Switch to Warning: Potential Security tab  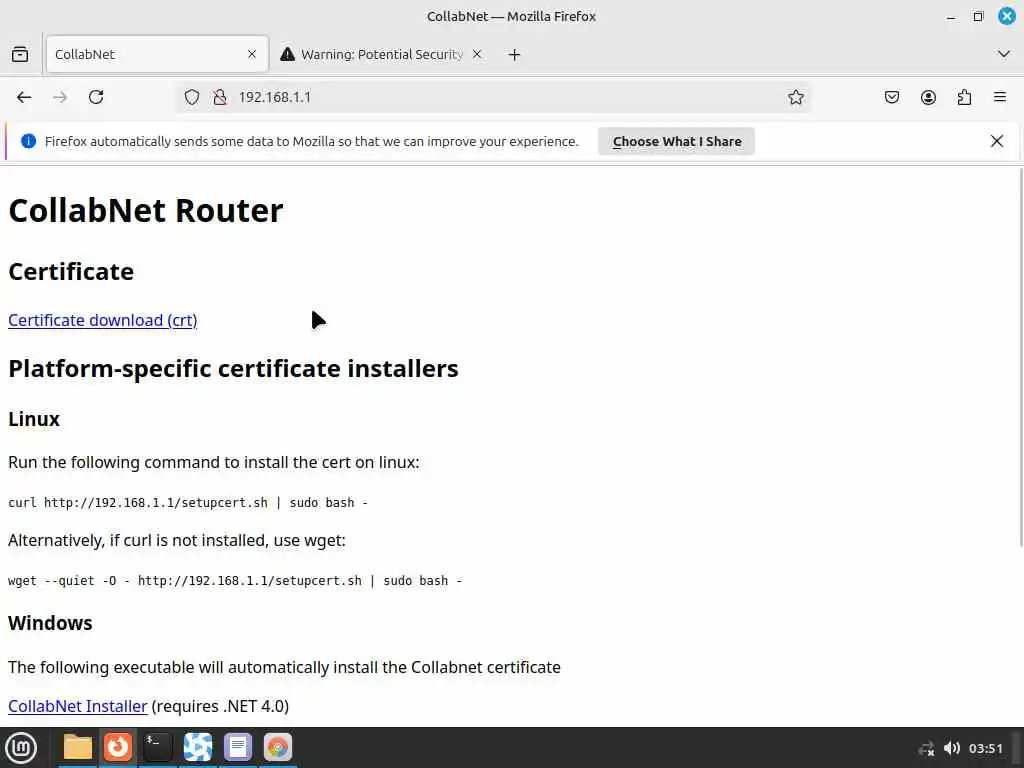pos(382,54)
